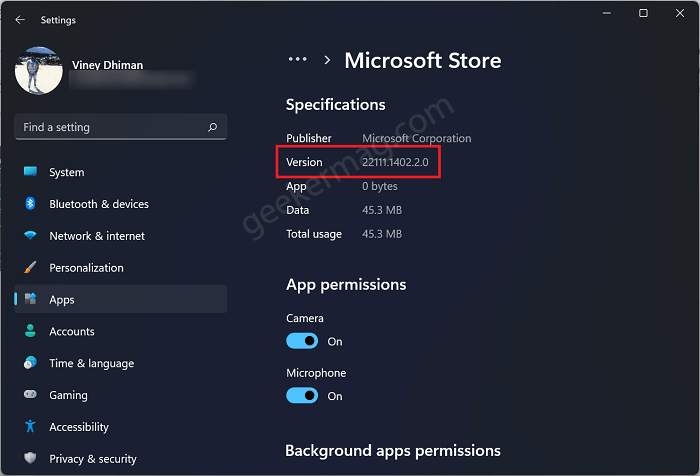Screen dimensions: 700x476
Task: Click the Settings window title
Action: point(58,20)
